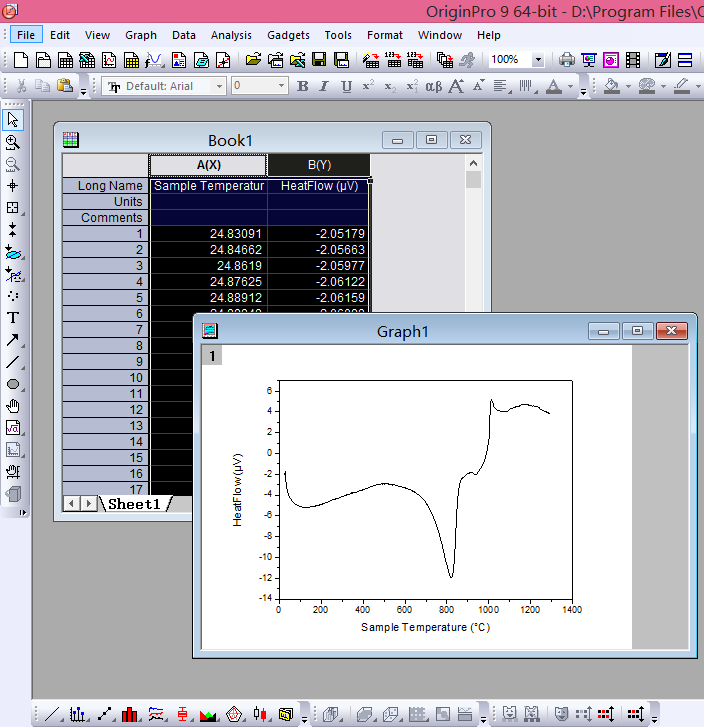Image resolution: width=704 pixels, height=727 pixels.
Task: Select the Screen Reader crosshair tool
Action: (13, 186)
